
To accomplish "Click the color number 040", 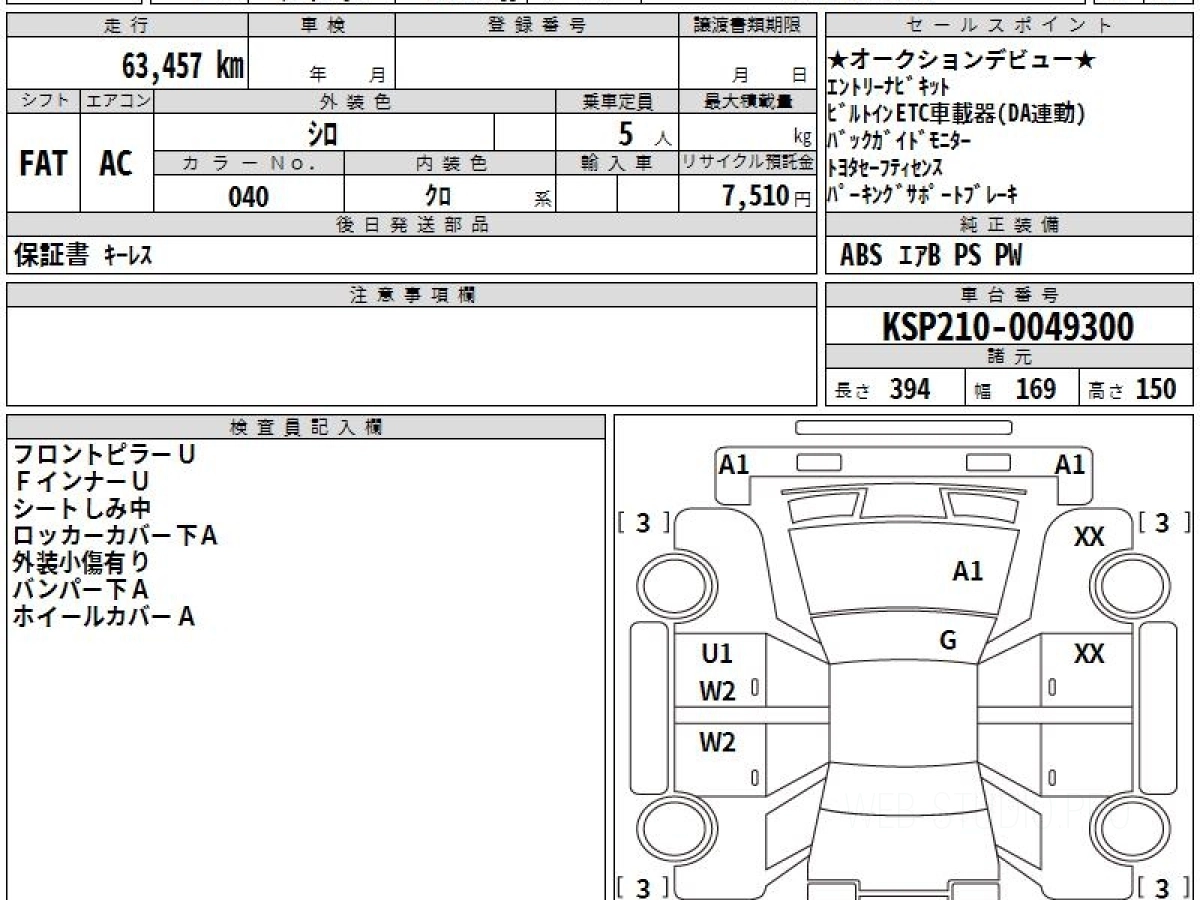I will pyautogui.click(x=249, y=196).
